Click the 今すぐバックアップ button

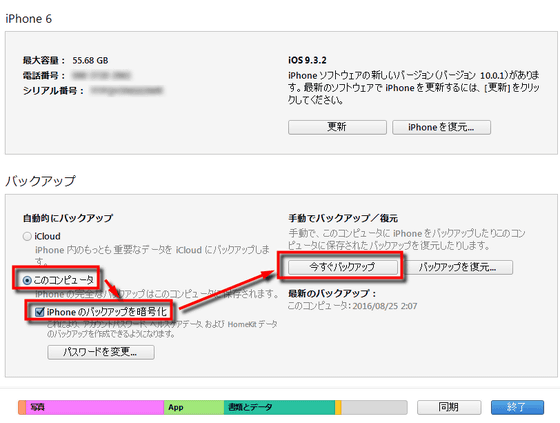[342, 267]
